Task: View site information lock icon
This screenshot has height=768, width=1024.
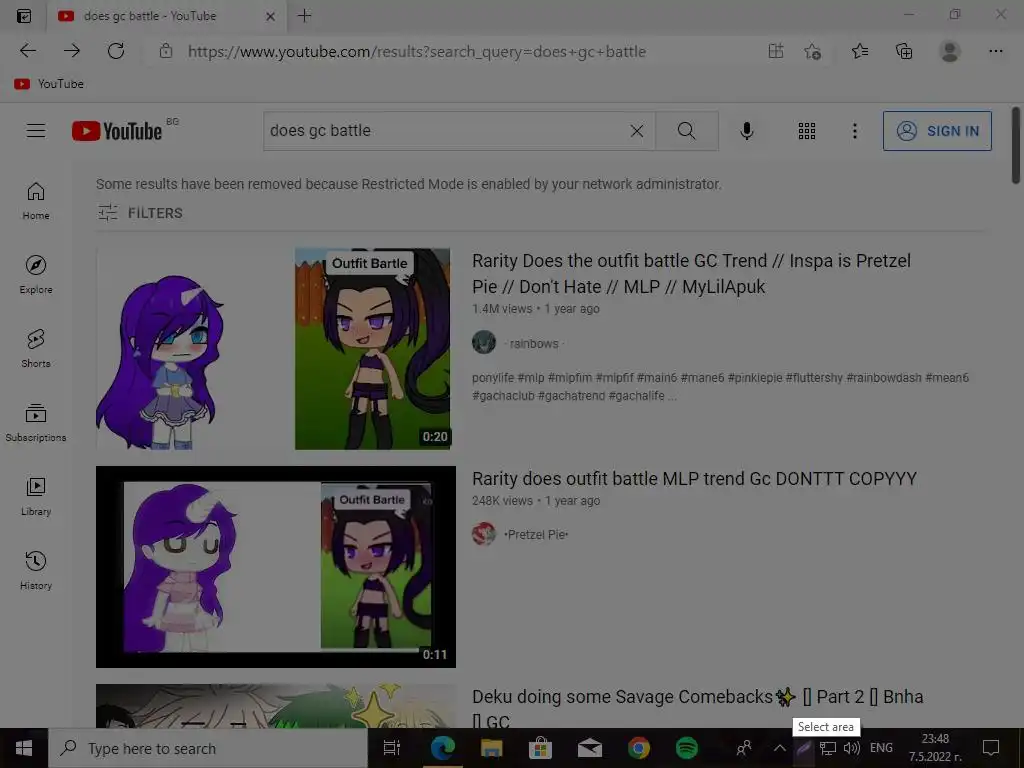Action: (x=166, y=51)
